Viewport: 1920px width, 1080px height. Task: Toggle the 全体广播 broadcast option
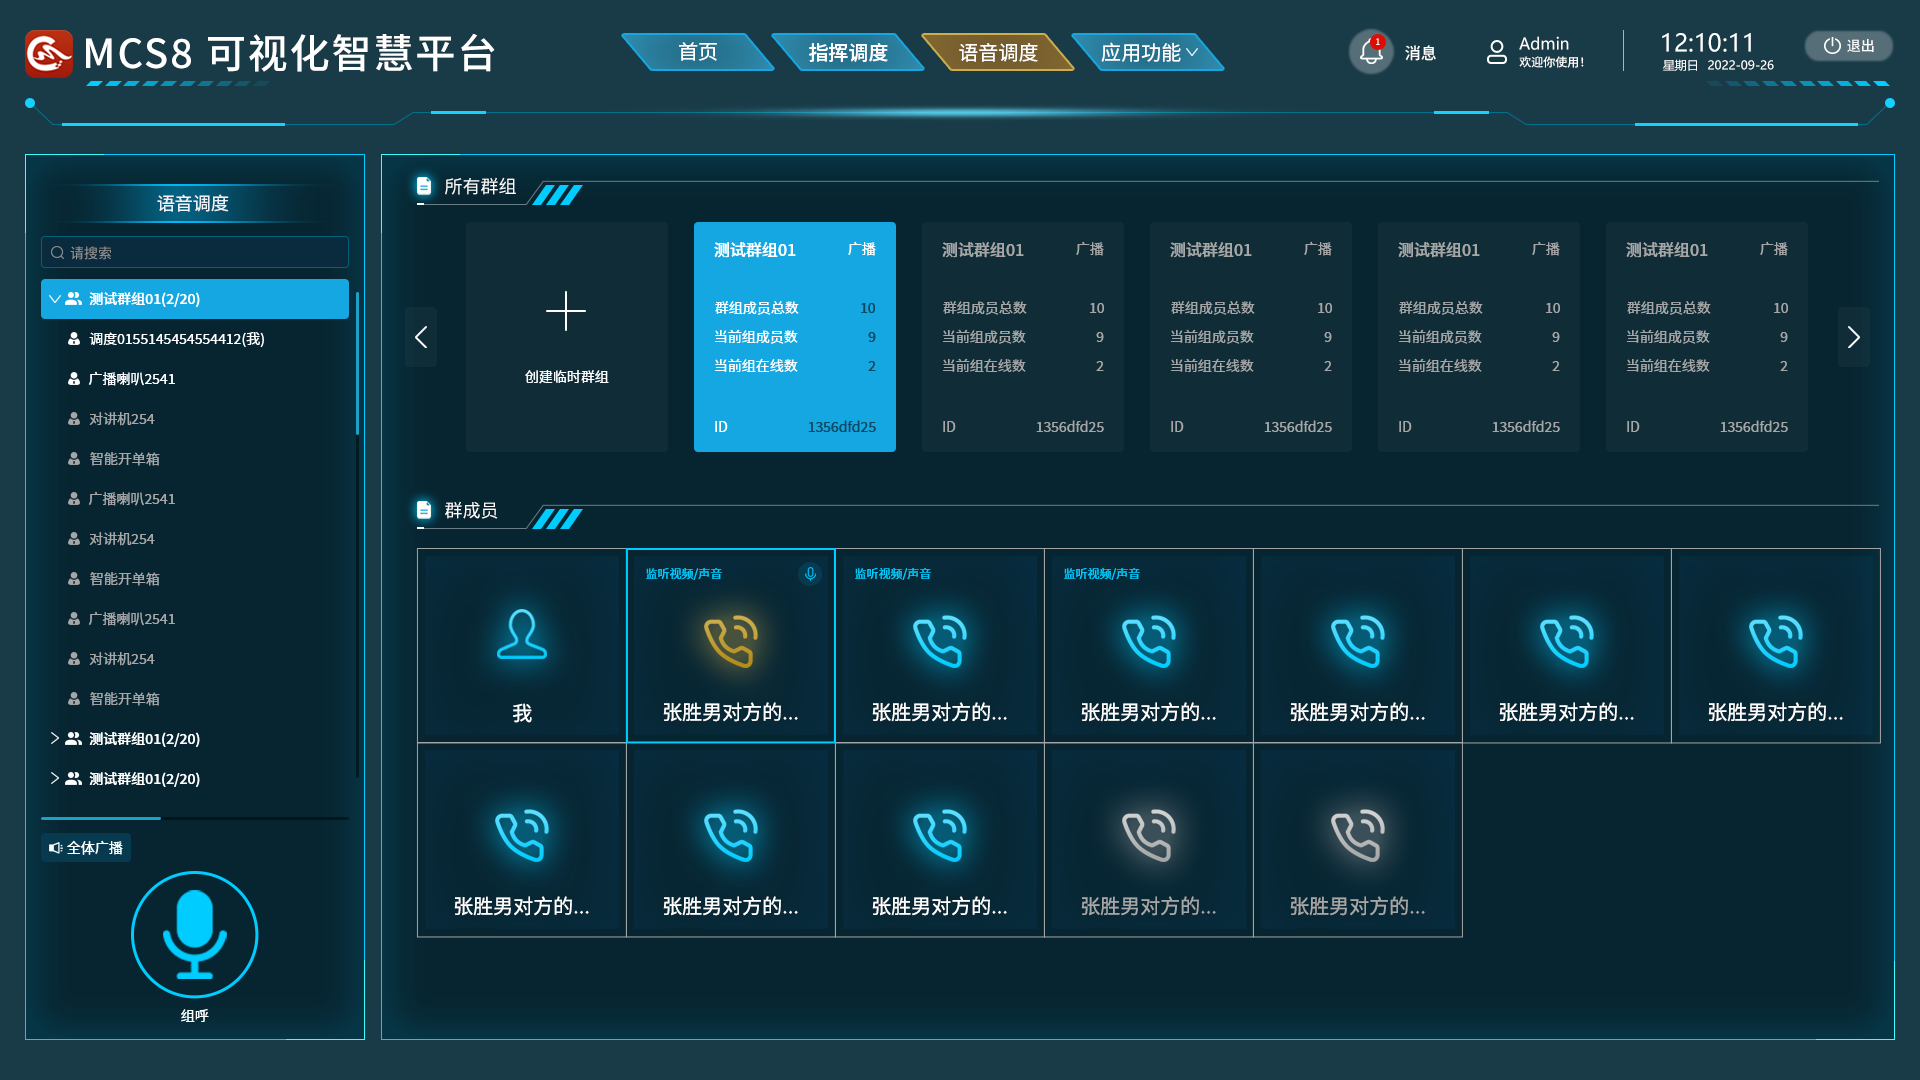86,848
